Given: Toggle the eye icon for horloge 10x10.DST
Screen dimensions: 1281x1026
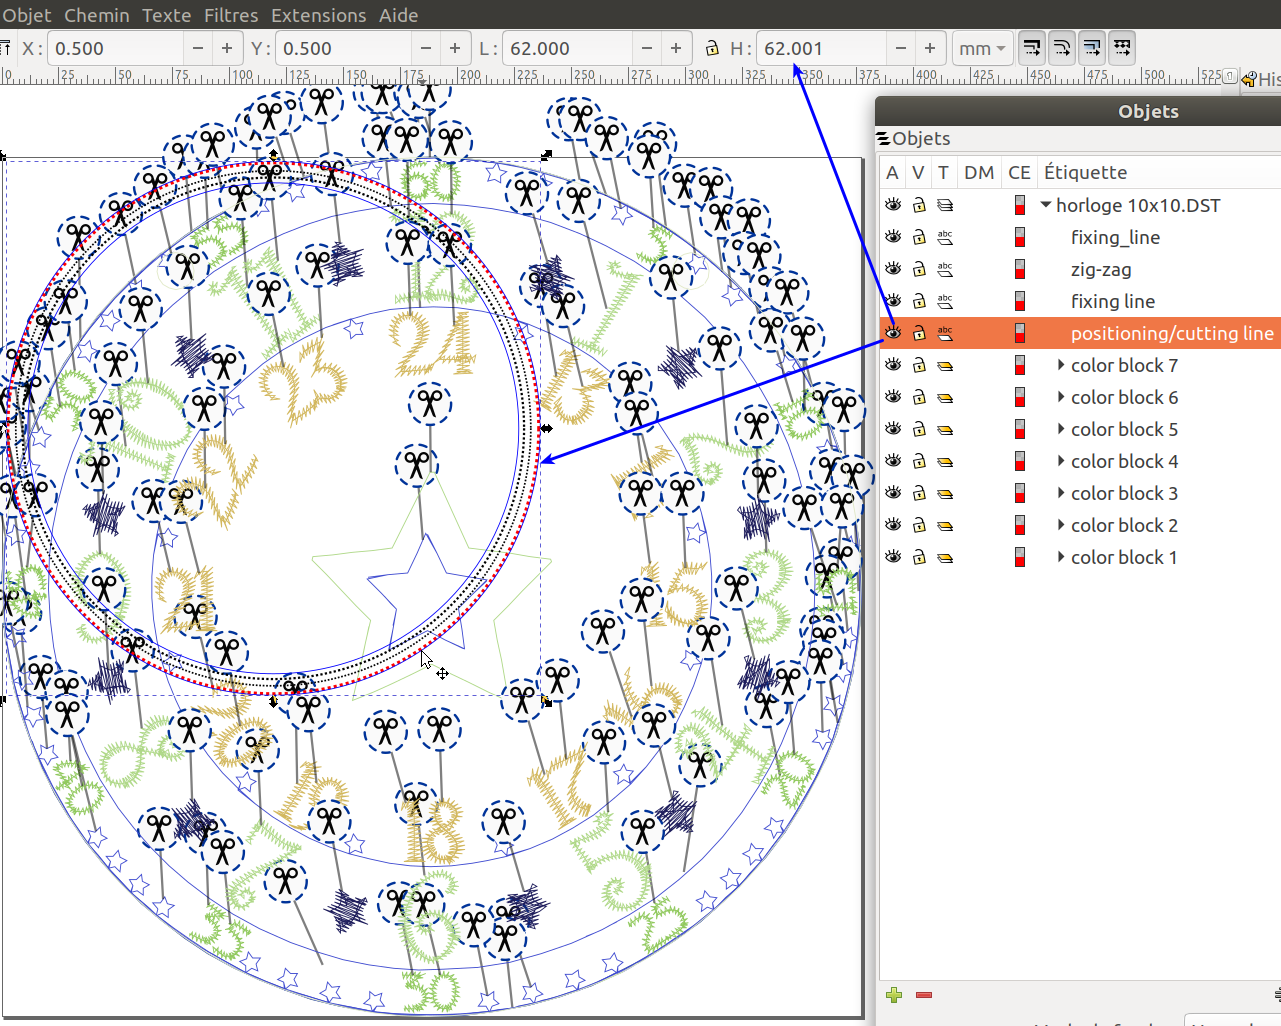Looking at the screenshot, I should pyautogui.click(x=893, y=205).
